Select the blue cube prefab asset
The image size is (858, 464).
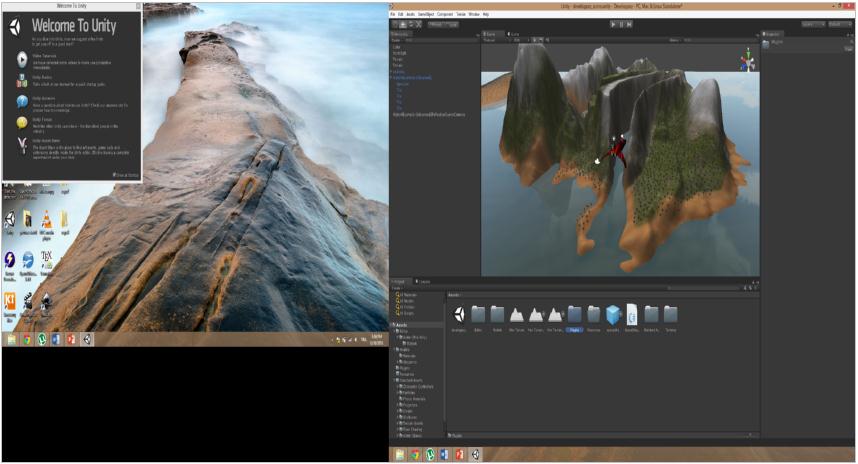click(613, 314)
